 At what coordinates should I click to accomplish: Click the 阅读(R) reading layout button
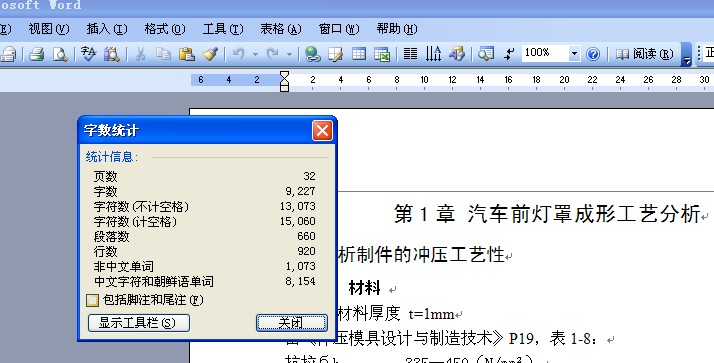644,54
